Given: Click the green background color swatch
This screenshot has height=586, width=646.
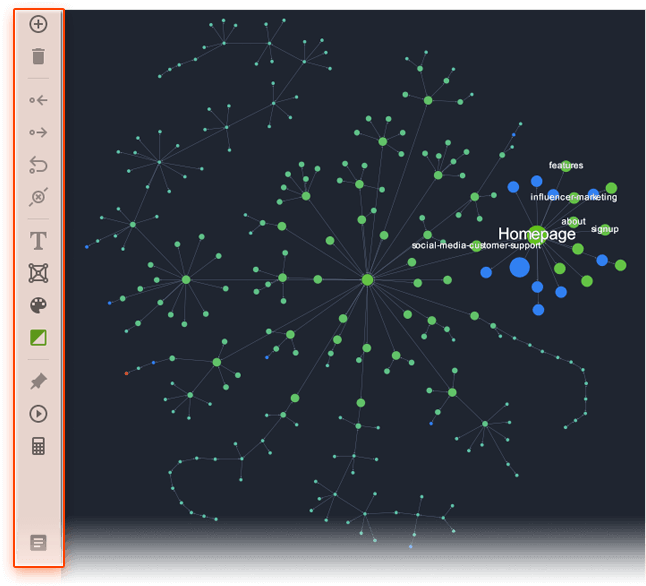Looking at the screenshot, I should coord(39,337).
